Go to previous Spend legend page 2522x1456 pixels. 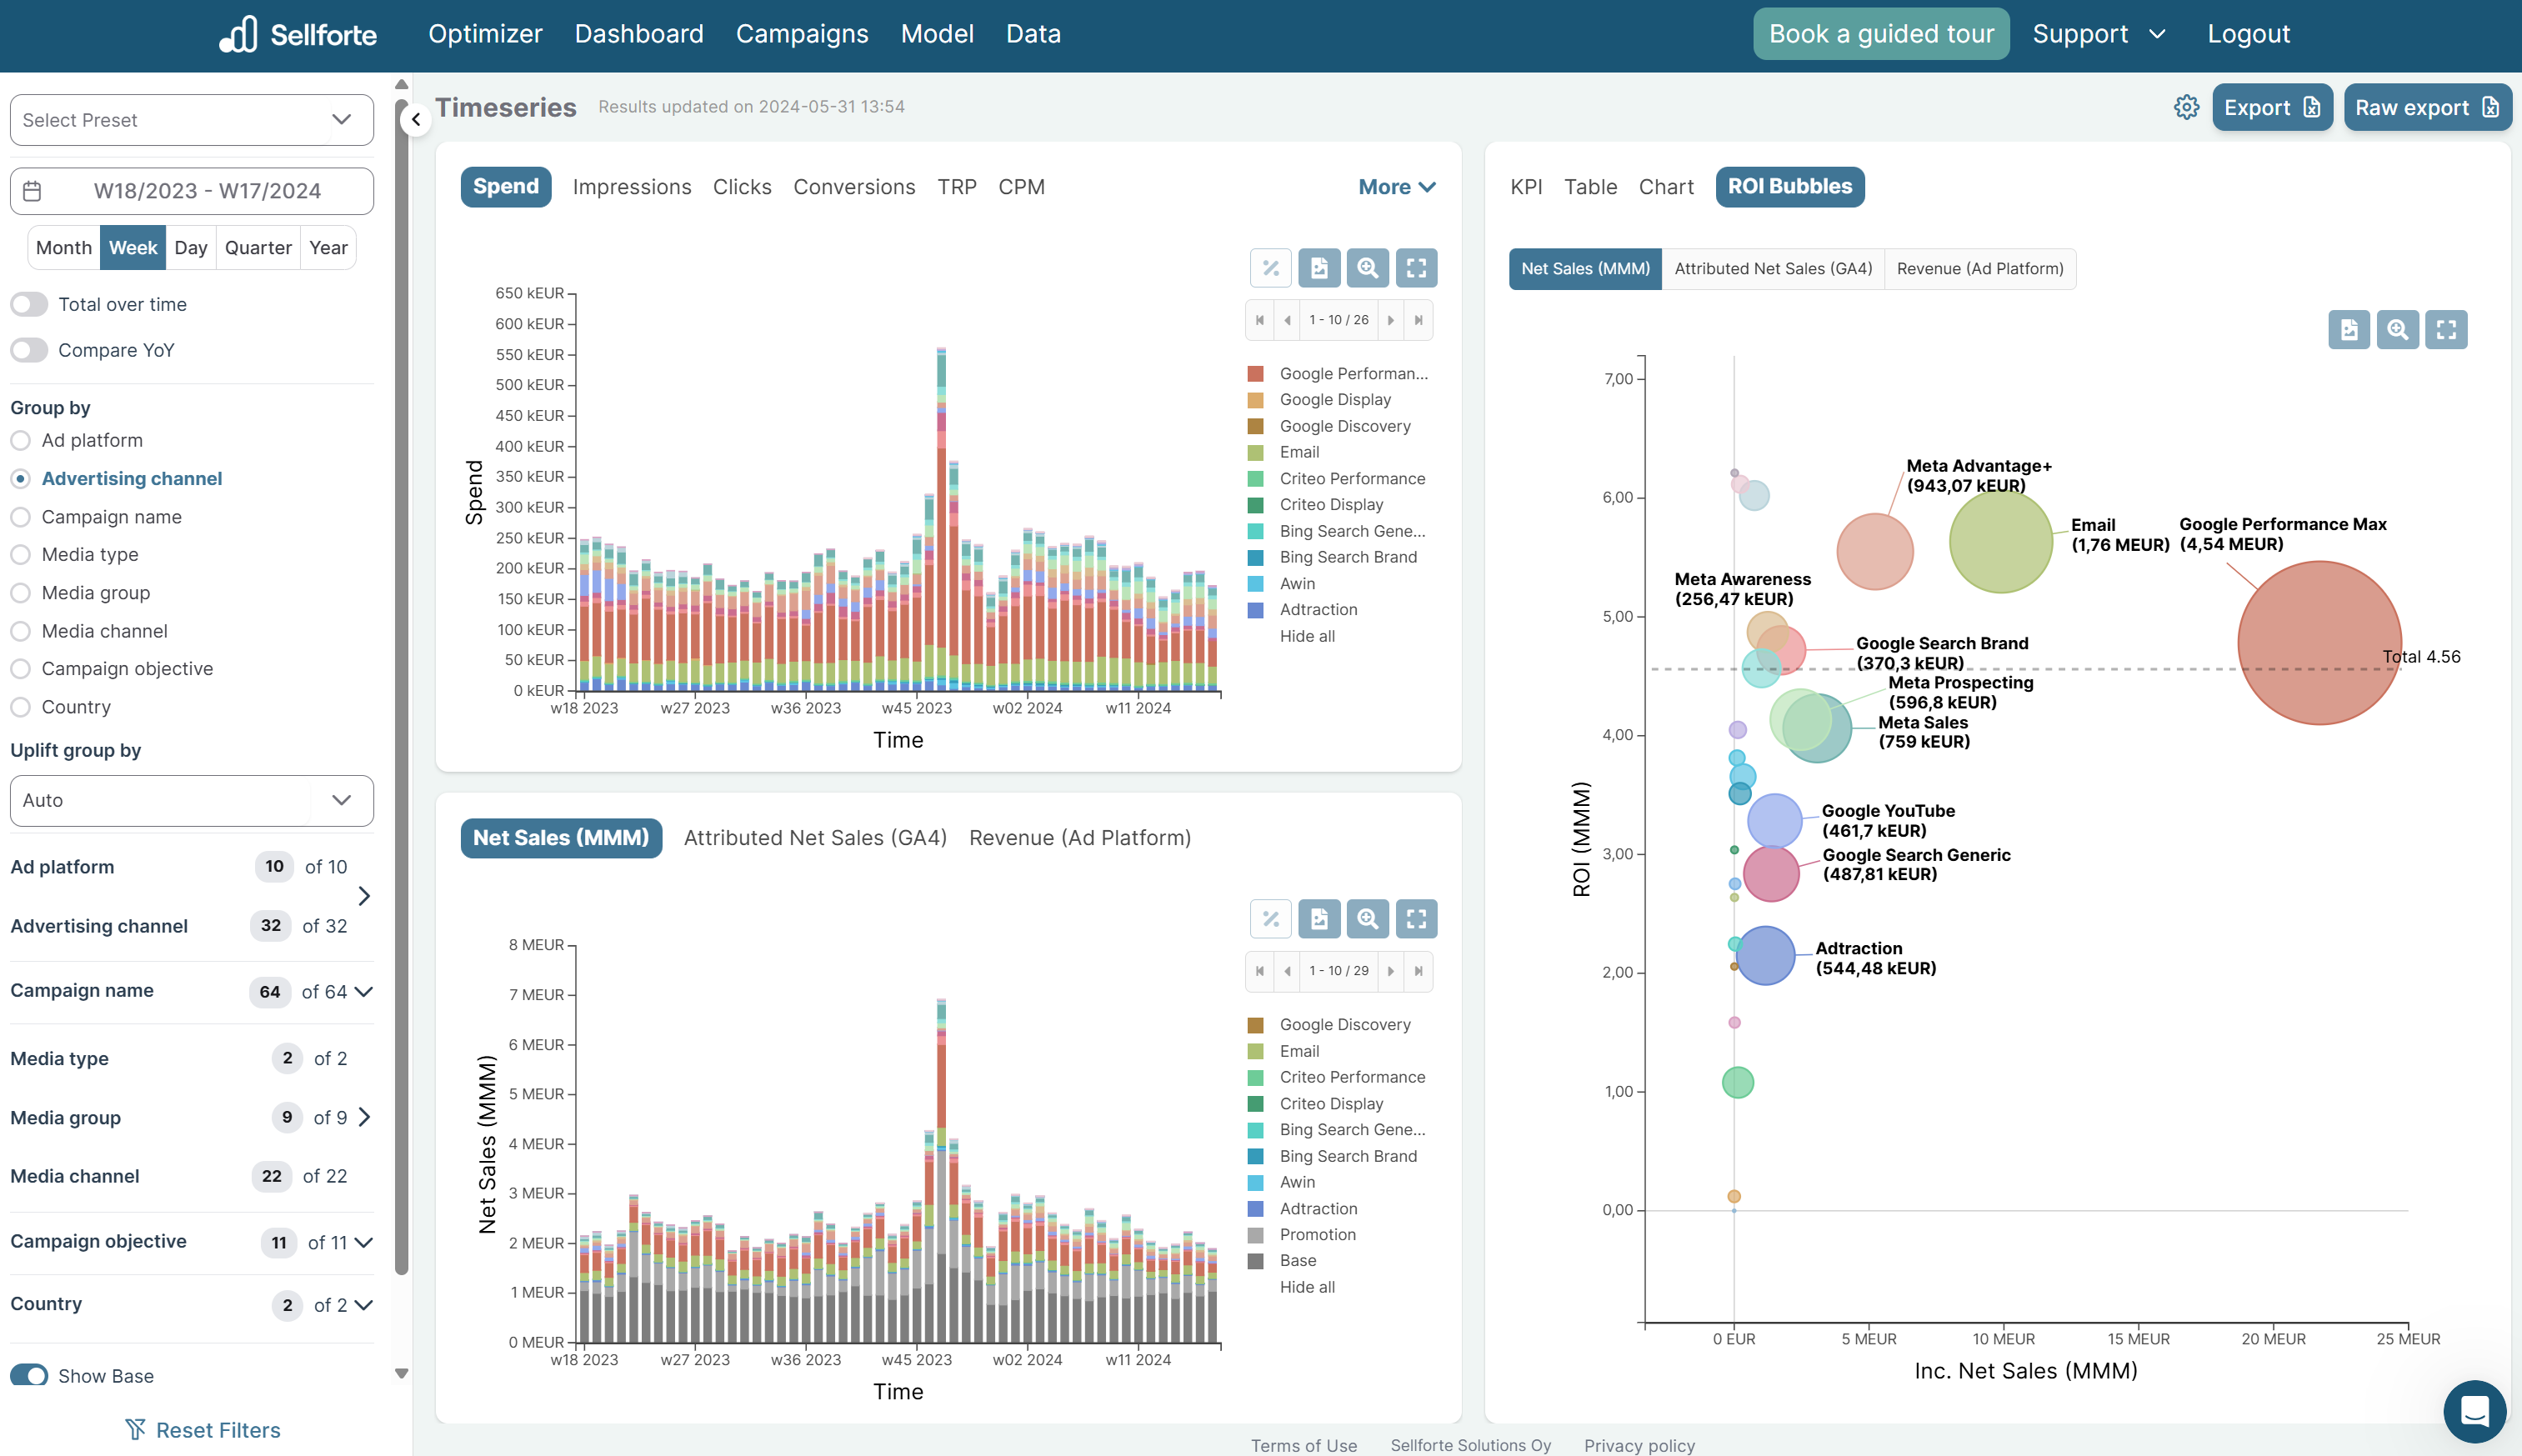1287,320
